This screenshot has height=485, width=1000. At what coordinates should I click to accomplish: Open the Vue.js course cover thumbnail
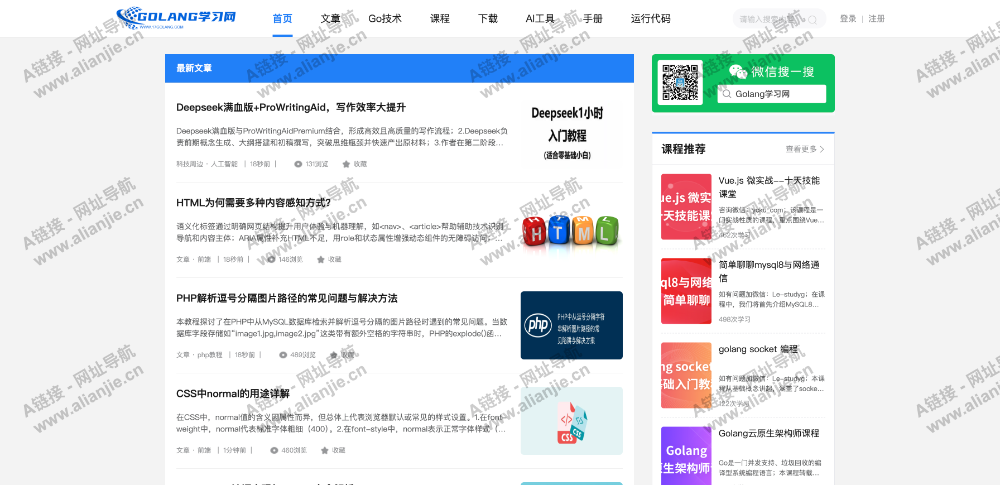tap(686, 207)
